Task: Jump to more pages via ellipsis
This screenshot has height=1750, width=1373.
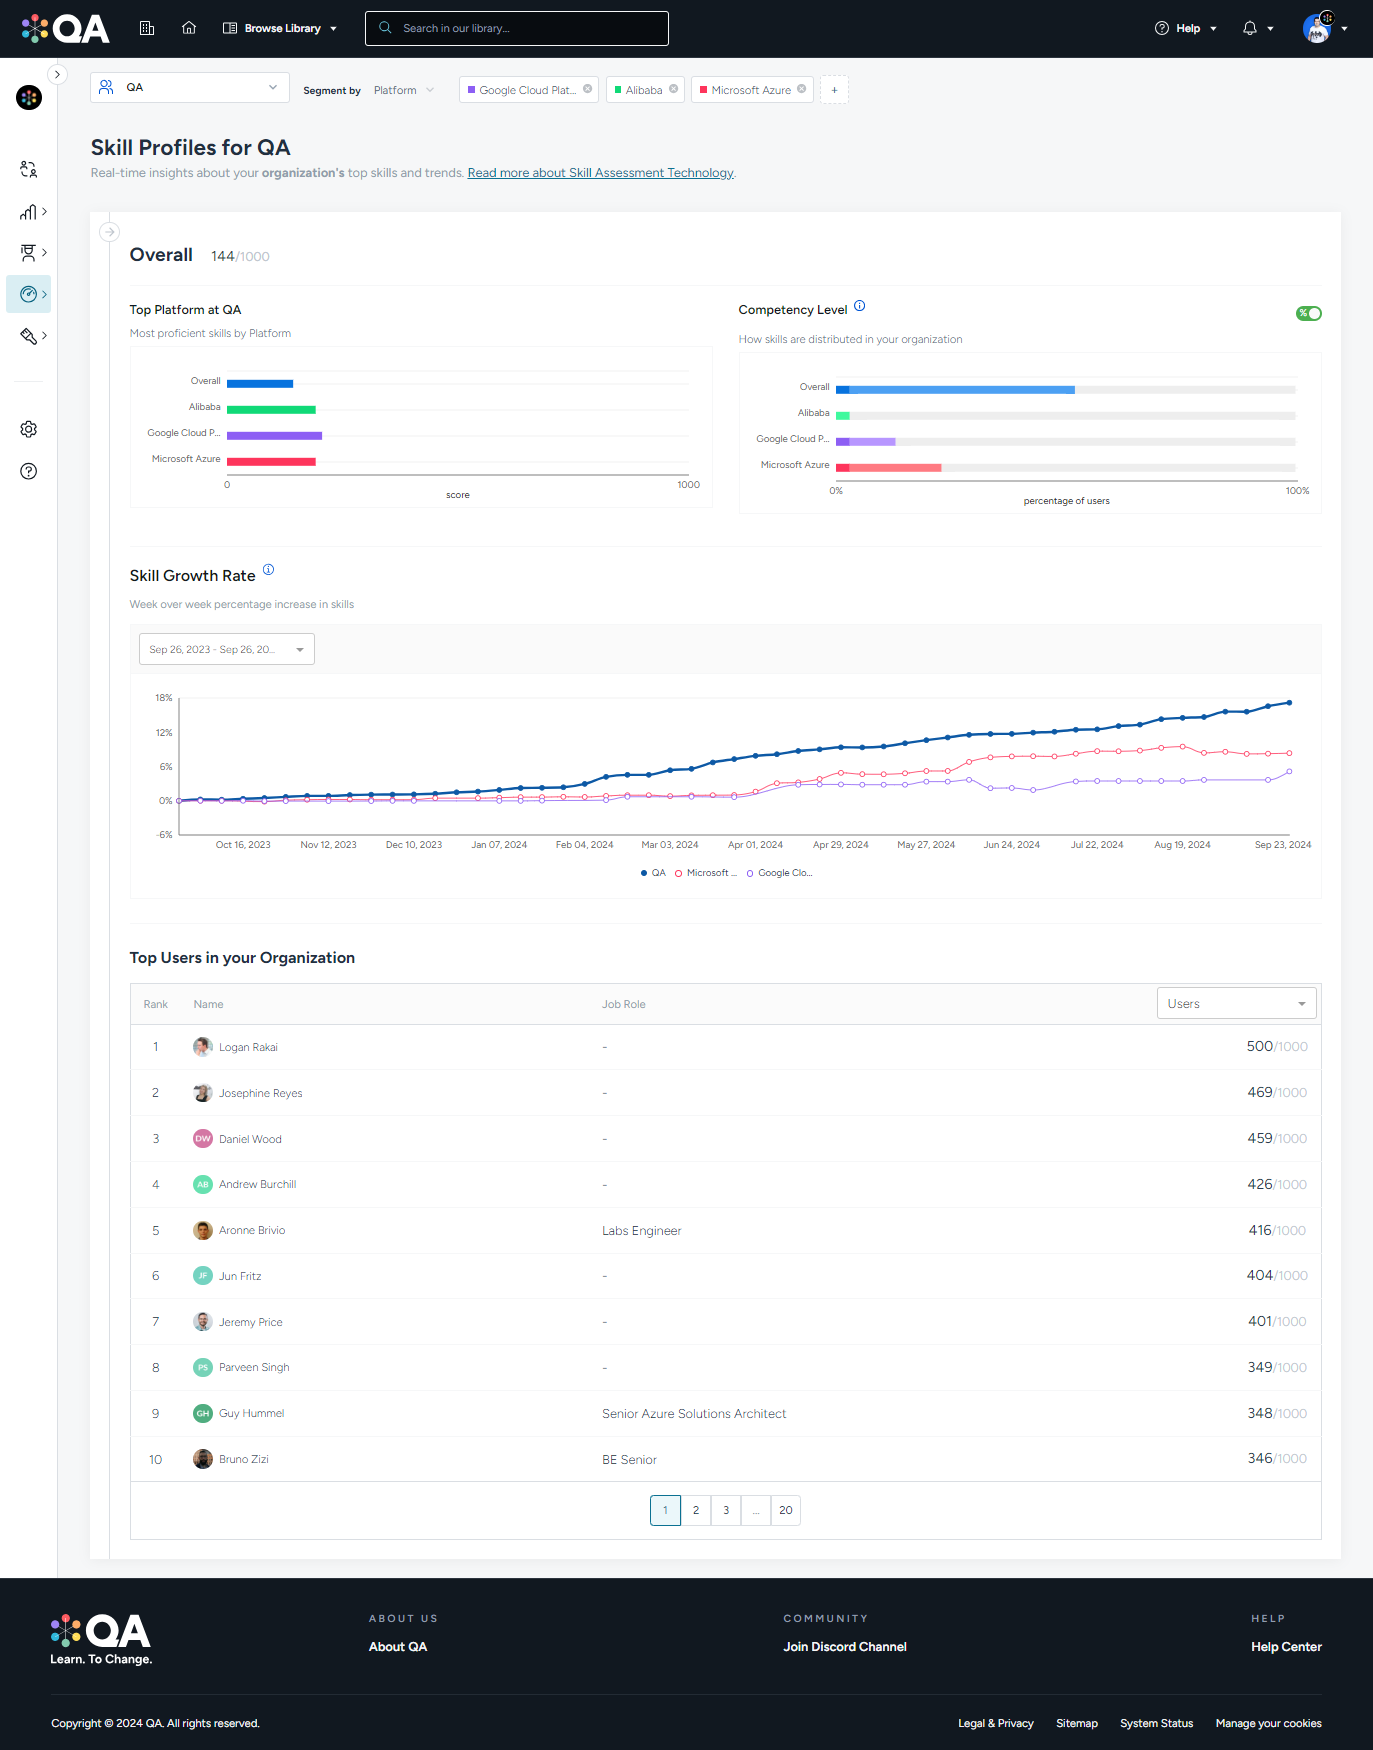Action: [756, 1510]
